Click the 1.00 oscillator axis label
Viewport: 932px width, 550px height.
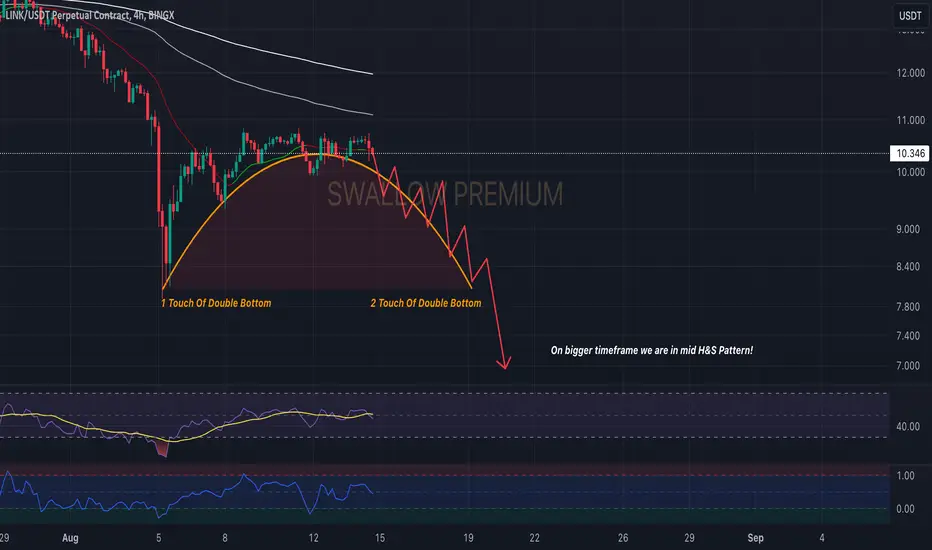tap(905, 476)
